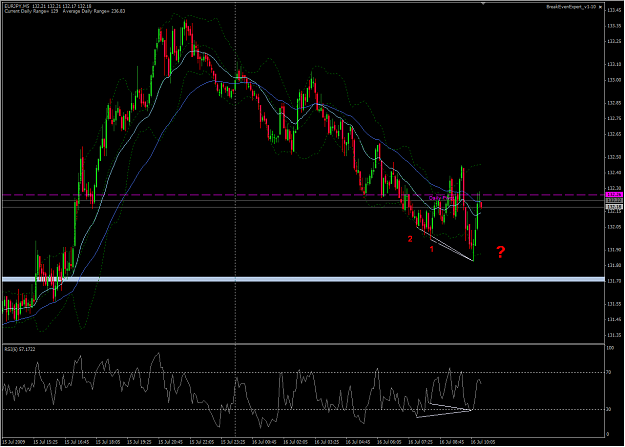Click the 131.90 price scale label
The width and height of the screenshot is (625, 447).
(x=613, y=250)
